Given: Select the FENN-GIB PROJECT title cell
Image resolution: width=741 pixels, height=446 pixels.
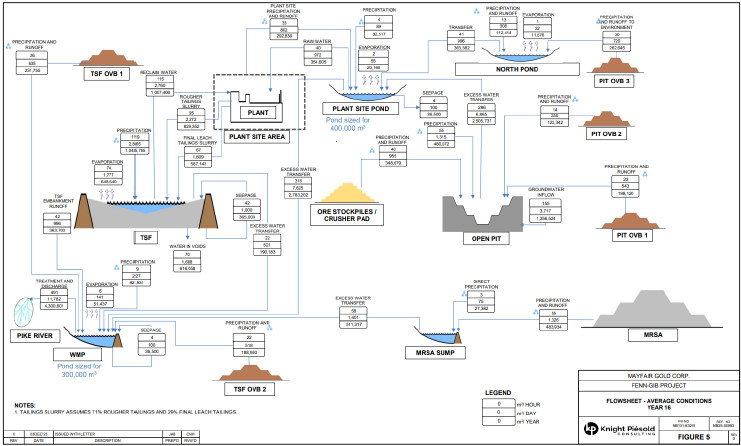Looking at the screenshot, I should [x=658, y=386].
